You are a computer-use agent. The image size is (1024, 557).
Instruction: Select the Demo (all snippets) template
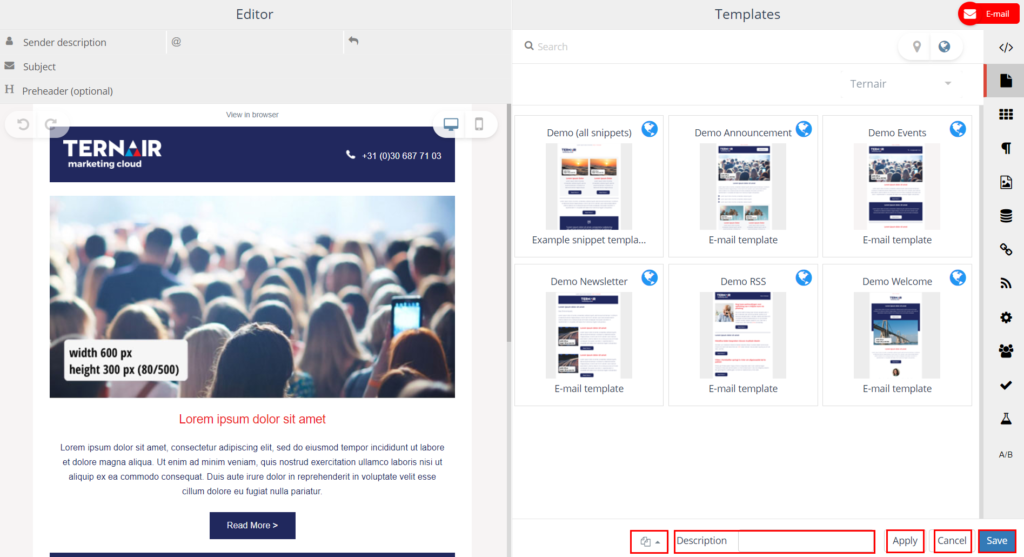tap(589, 186)
